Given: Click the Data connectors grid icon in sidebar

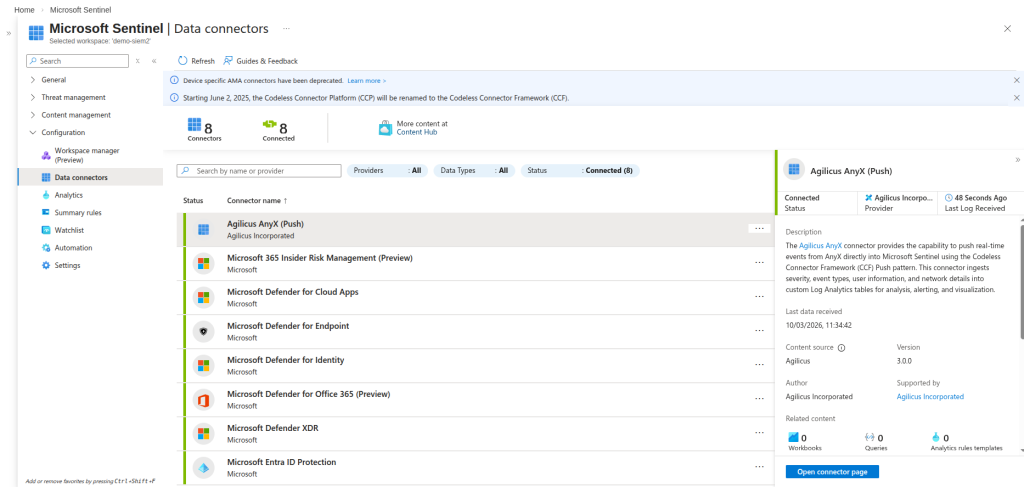Looking at the screenshot, I should point(46,178).
